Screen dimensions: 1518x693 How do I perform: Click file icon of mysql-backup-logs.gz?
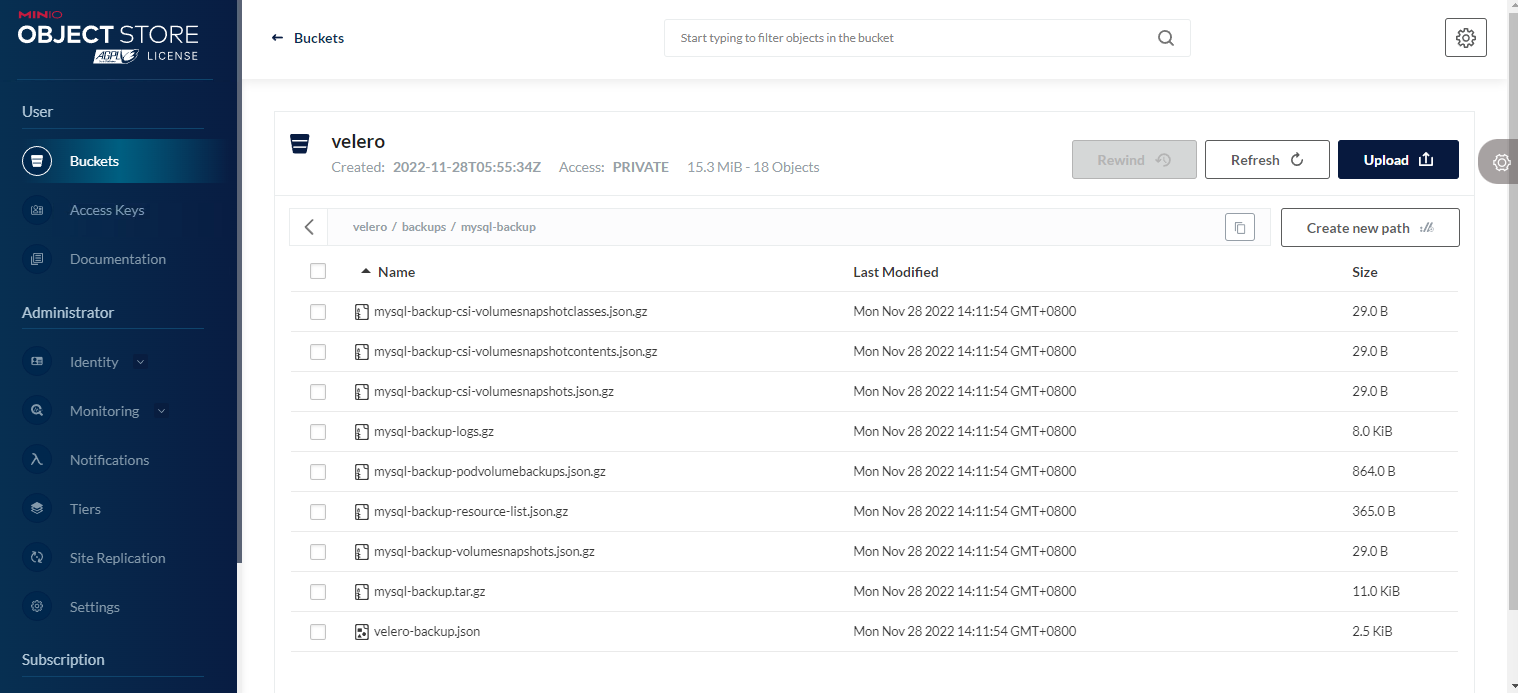click(362, 432)
